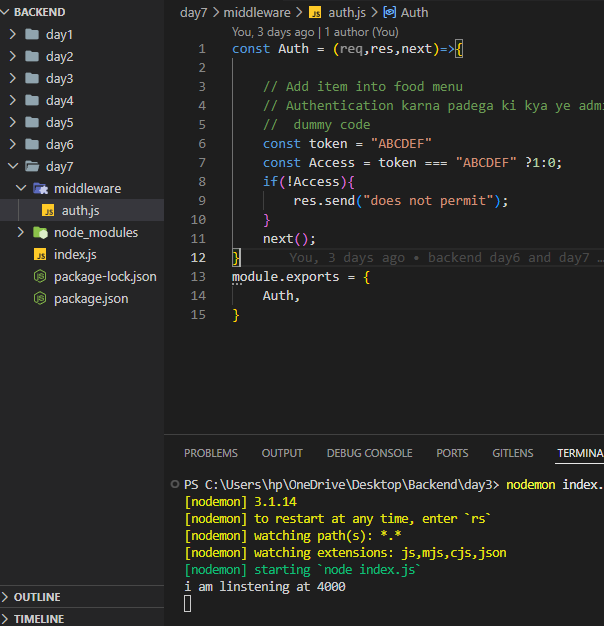Switch to the OUTPUT panel tab
The image size is (604, 626).
click(x=282, y=453)
